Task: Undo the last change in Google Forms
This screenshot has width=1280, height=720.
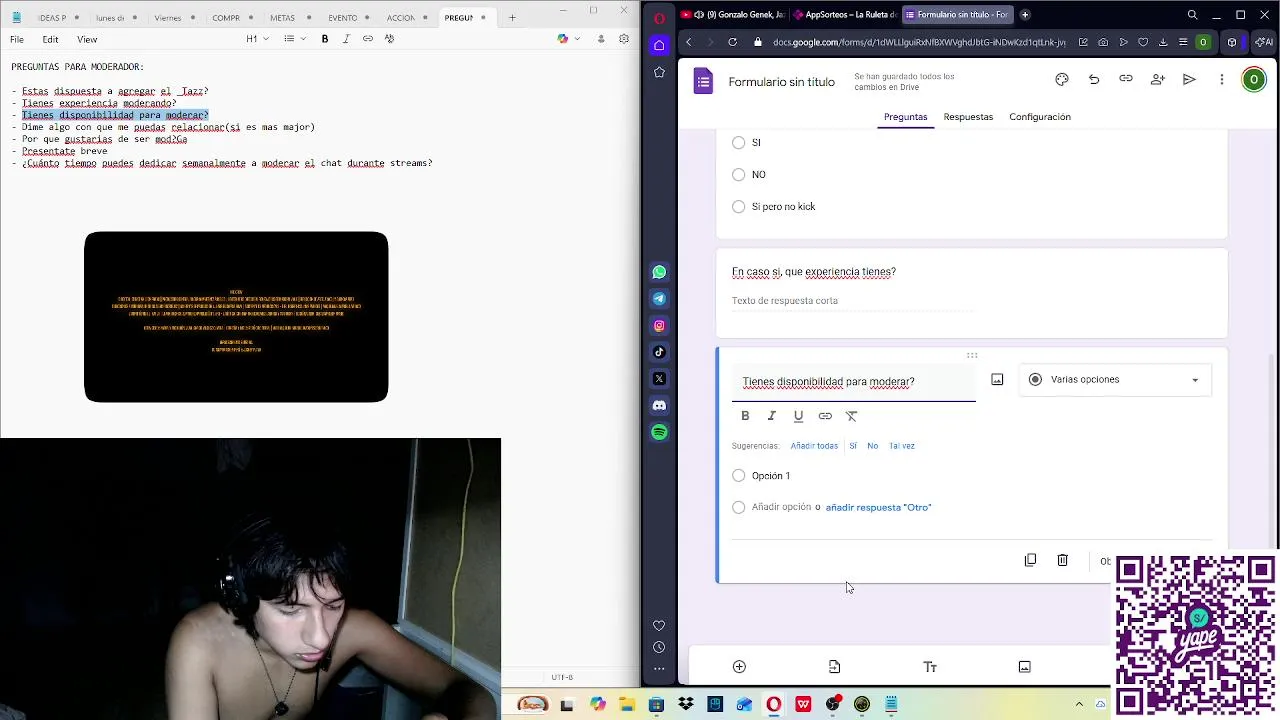Action: click(x=1094, y=80)
